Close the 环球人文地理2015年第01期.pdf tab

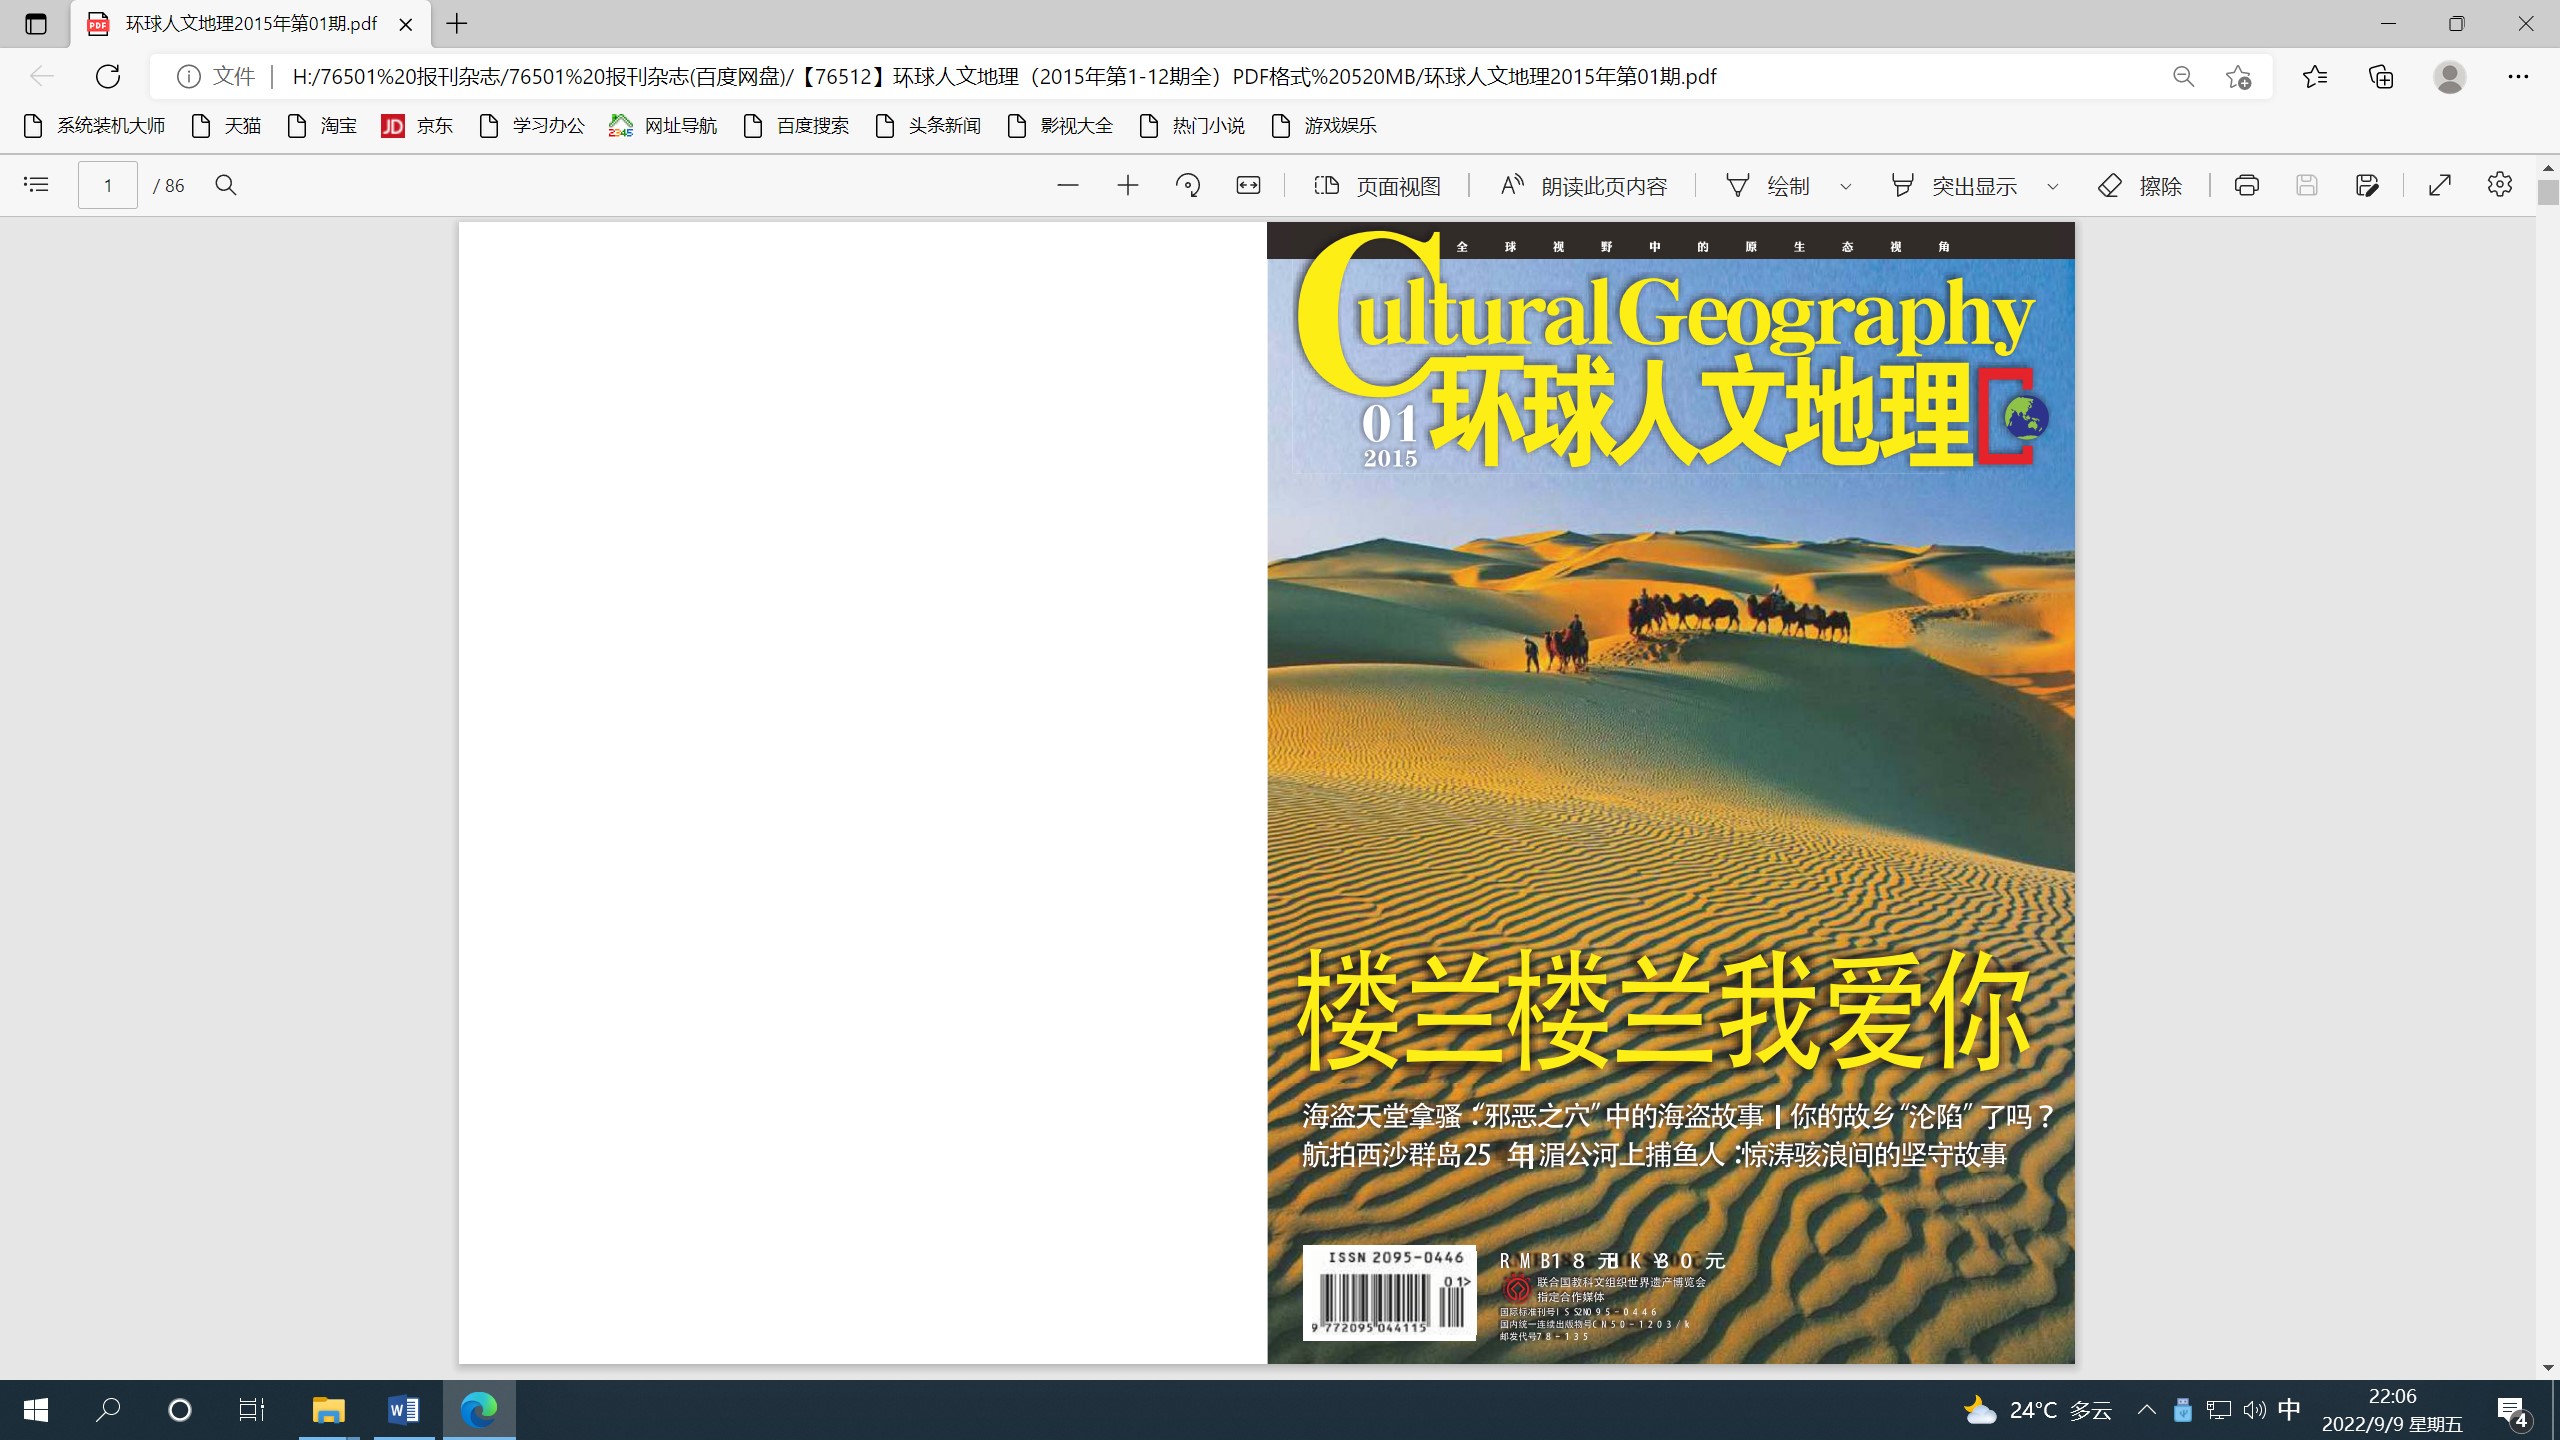(406, 25)
